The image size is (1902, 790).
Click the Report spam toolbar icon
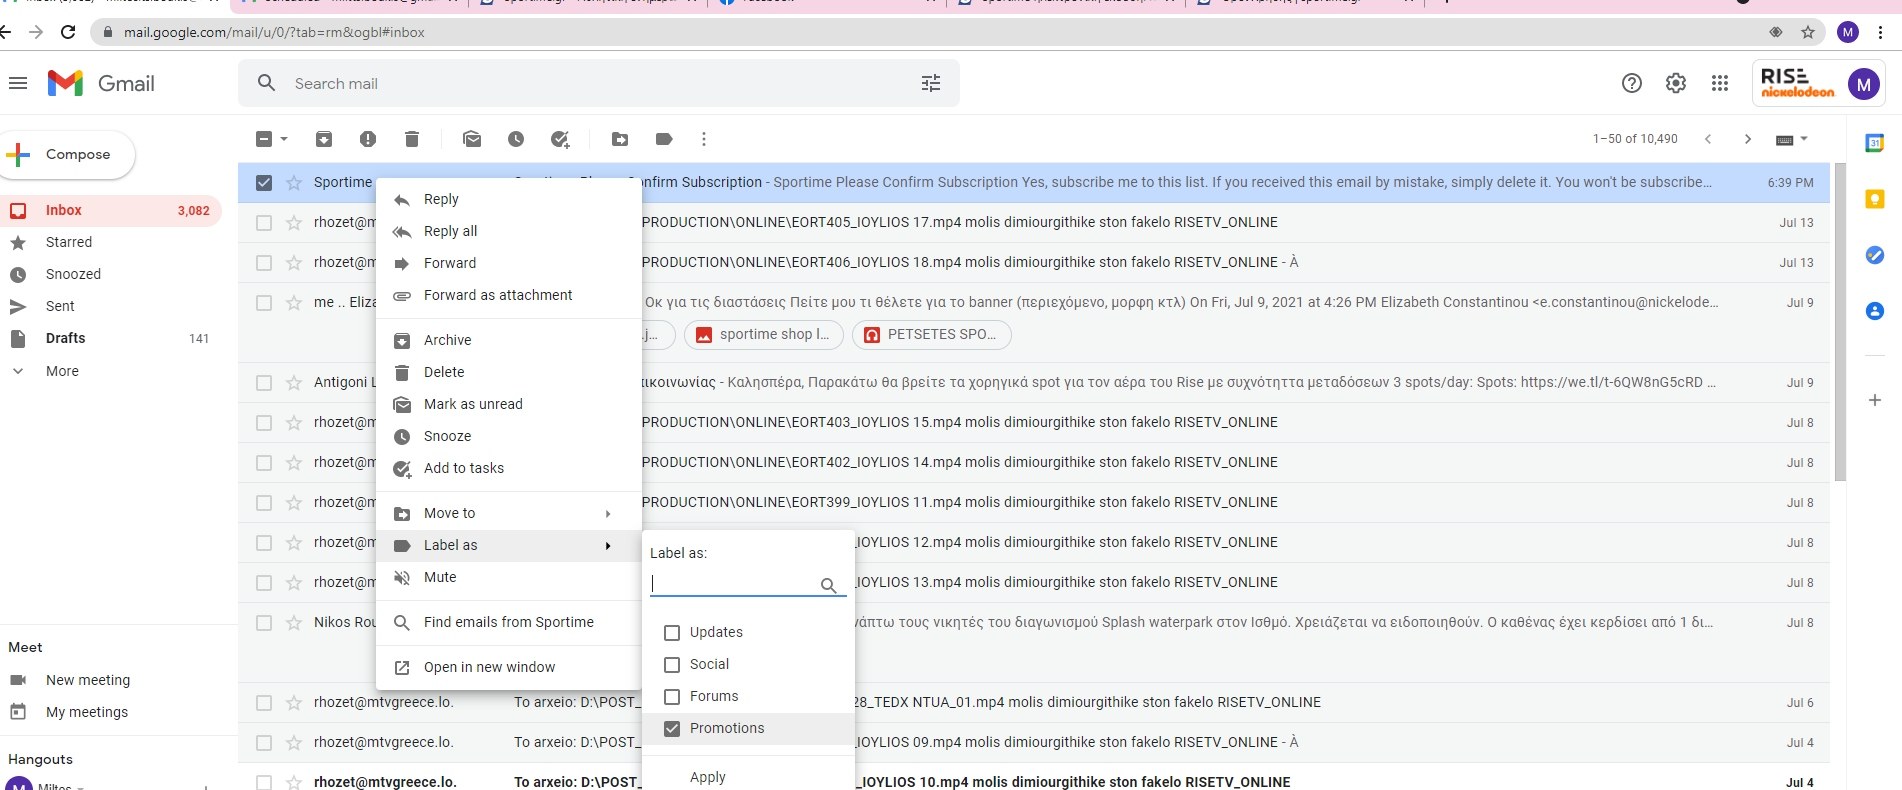pos(368,139)
